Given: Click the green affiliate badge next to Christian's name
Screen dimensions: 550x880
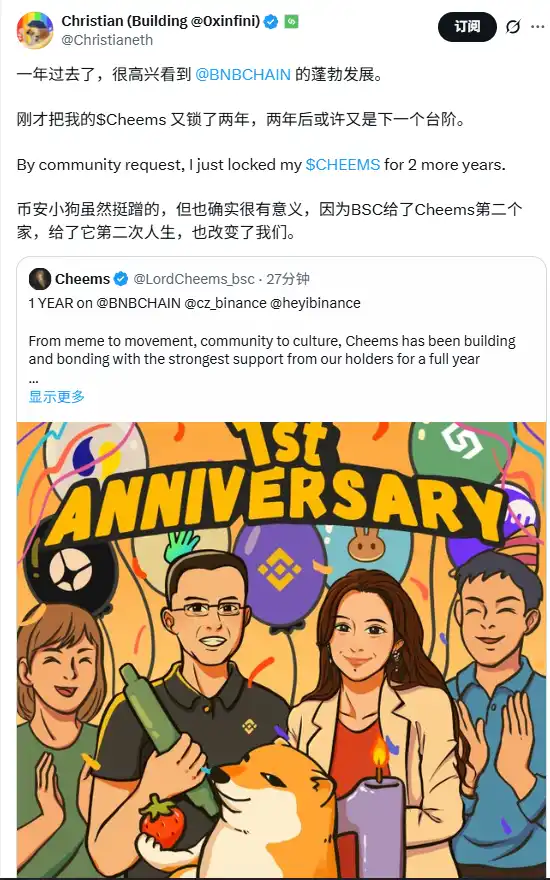Looking at the screenshot, I should (x=291, y=22).
